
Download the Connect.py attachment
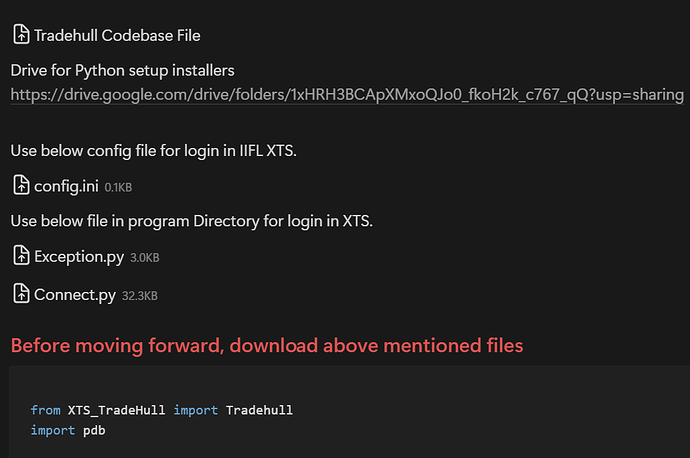[x=75, y=295]
